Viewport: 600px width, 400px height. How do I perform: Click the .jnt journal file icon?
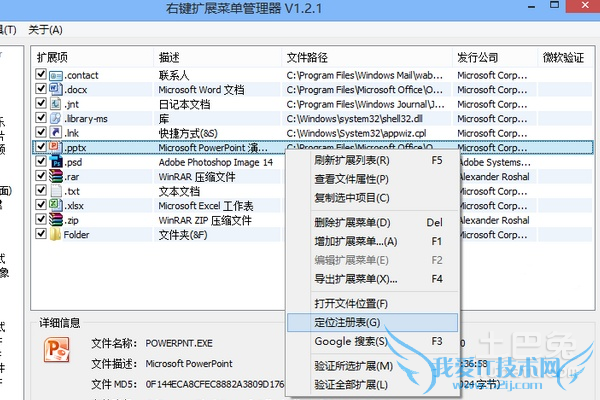point(55,104)
